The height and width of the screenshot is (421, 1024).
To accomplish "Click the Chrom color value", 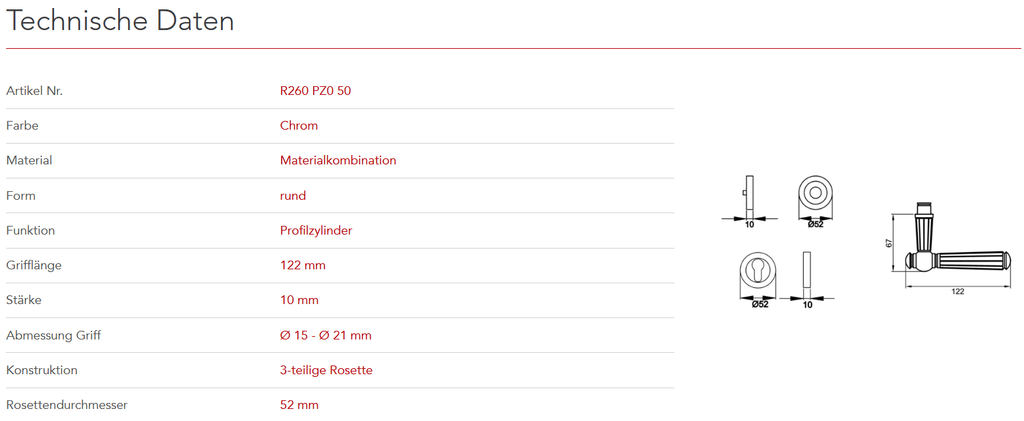I will pos(299,126).
